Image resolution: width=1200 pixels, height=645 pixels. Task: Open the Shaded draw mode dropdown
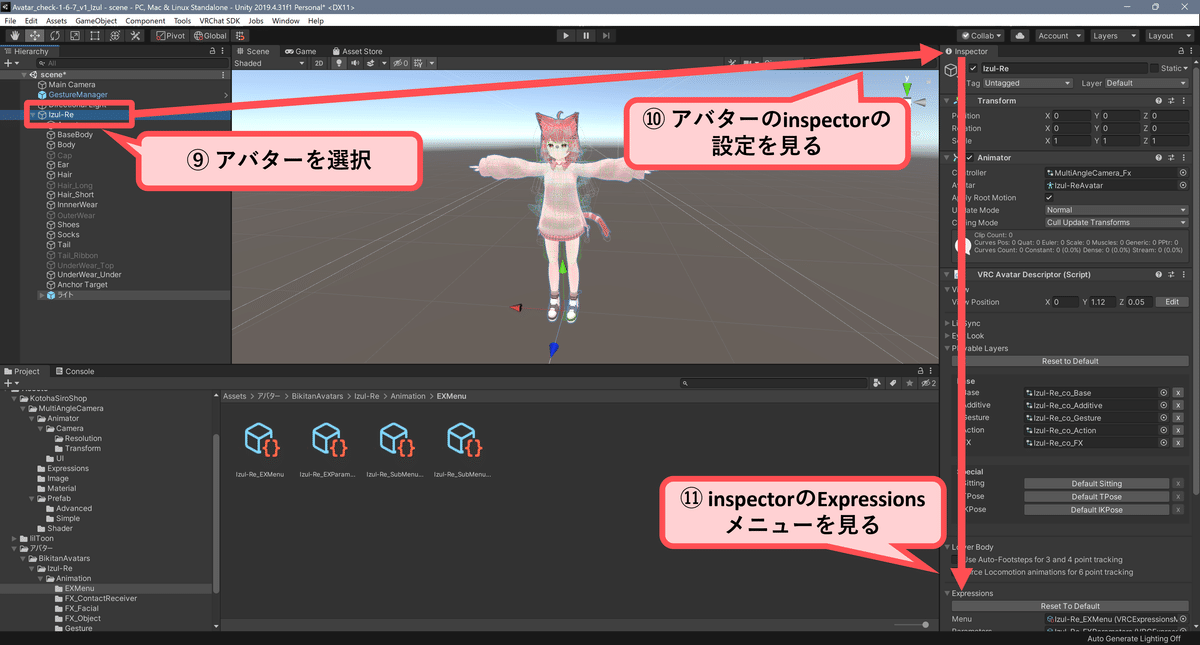click(269, 63)
